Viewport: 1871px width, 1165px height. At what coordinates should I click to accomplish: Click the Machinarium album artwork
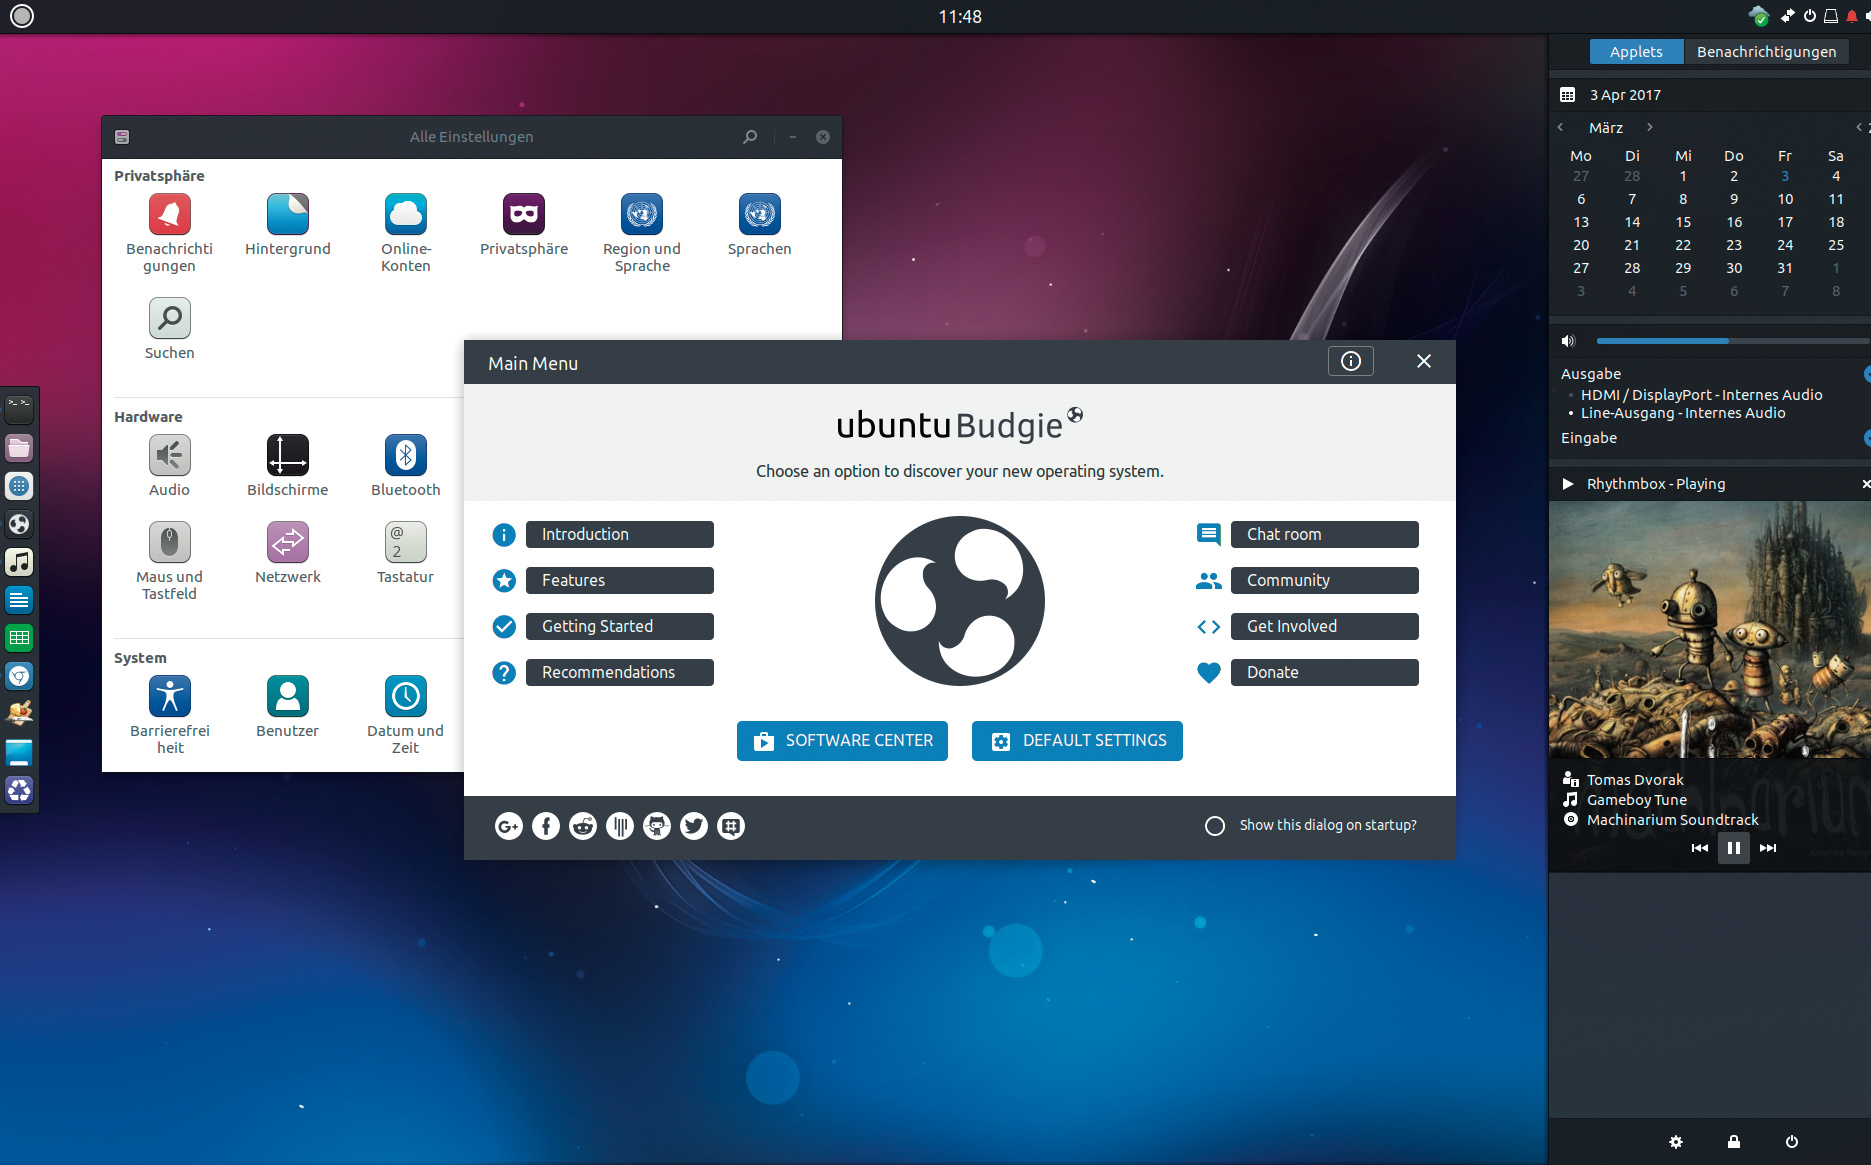[1710, 629]
